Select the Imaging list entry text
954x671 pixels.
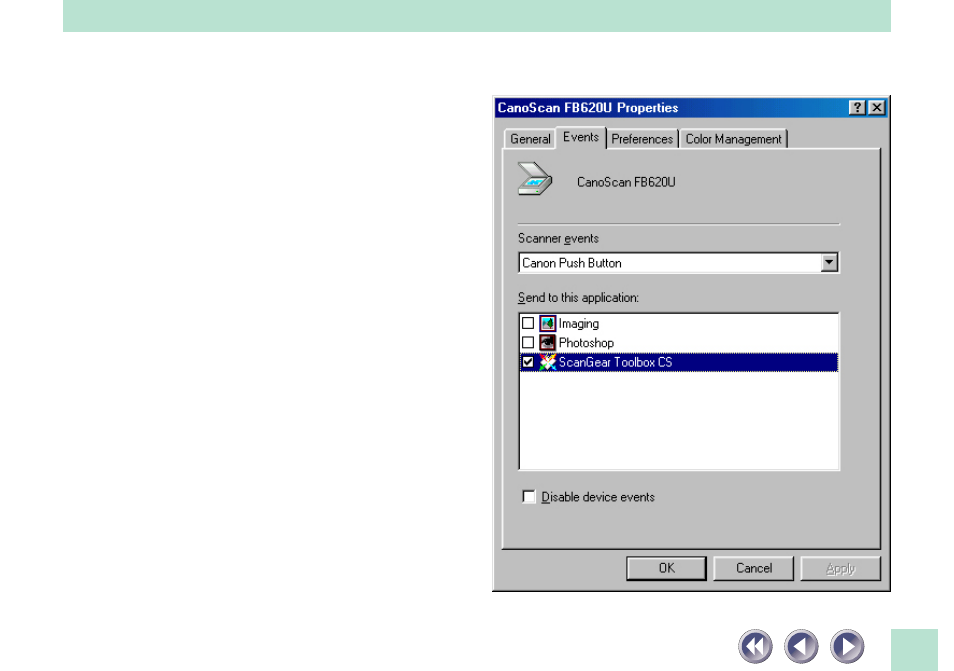579,324
